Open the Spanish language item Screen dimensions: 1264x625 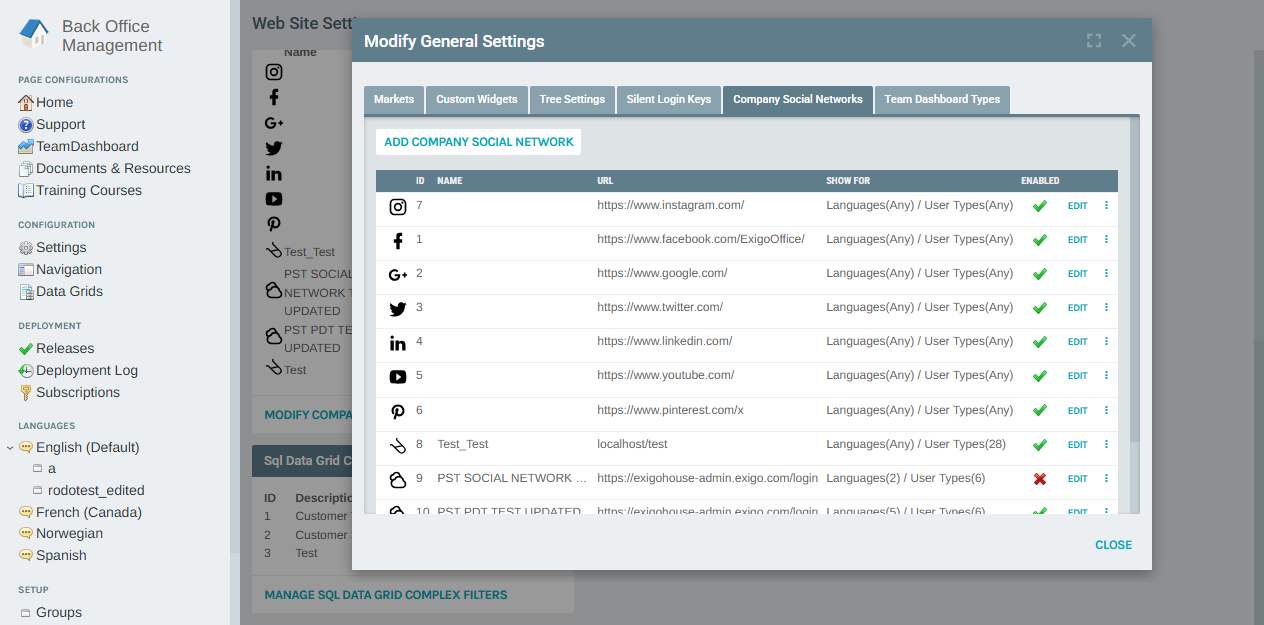pos(61,556)
